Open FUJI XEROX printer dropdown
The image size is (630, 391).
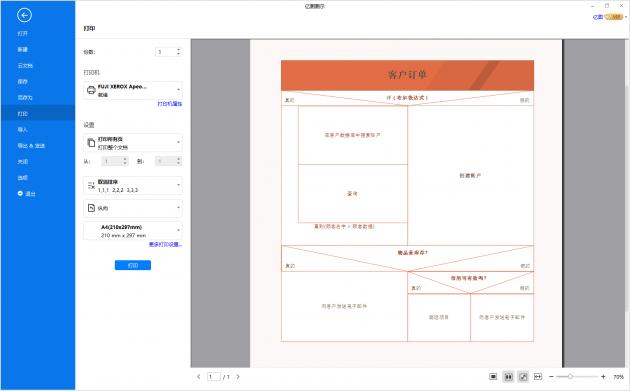coord(133,90)
